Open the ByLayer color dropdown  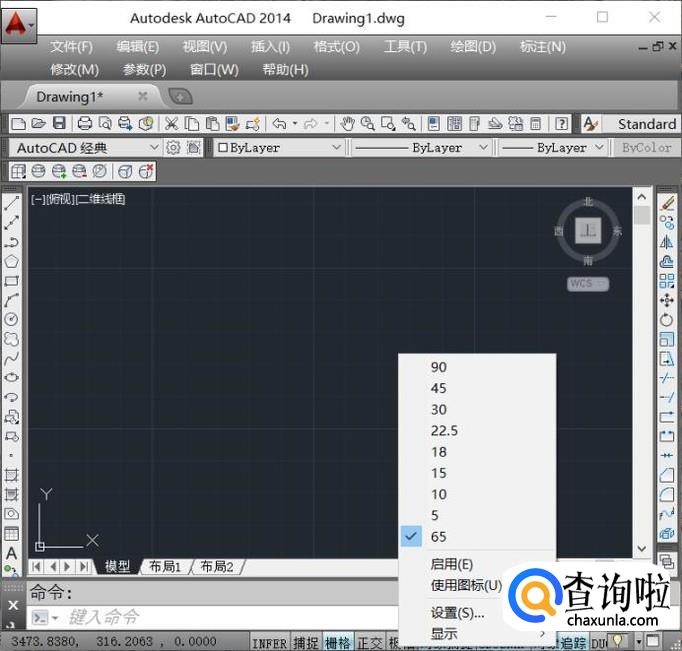[x=336, y=147]
